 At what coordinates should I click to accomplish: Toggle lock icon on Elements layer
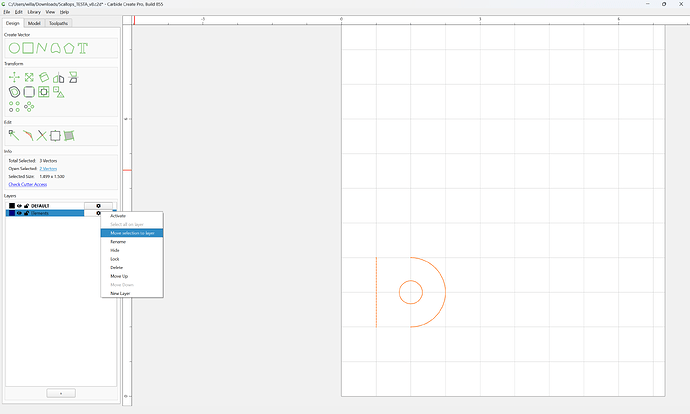click(26, 213)
